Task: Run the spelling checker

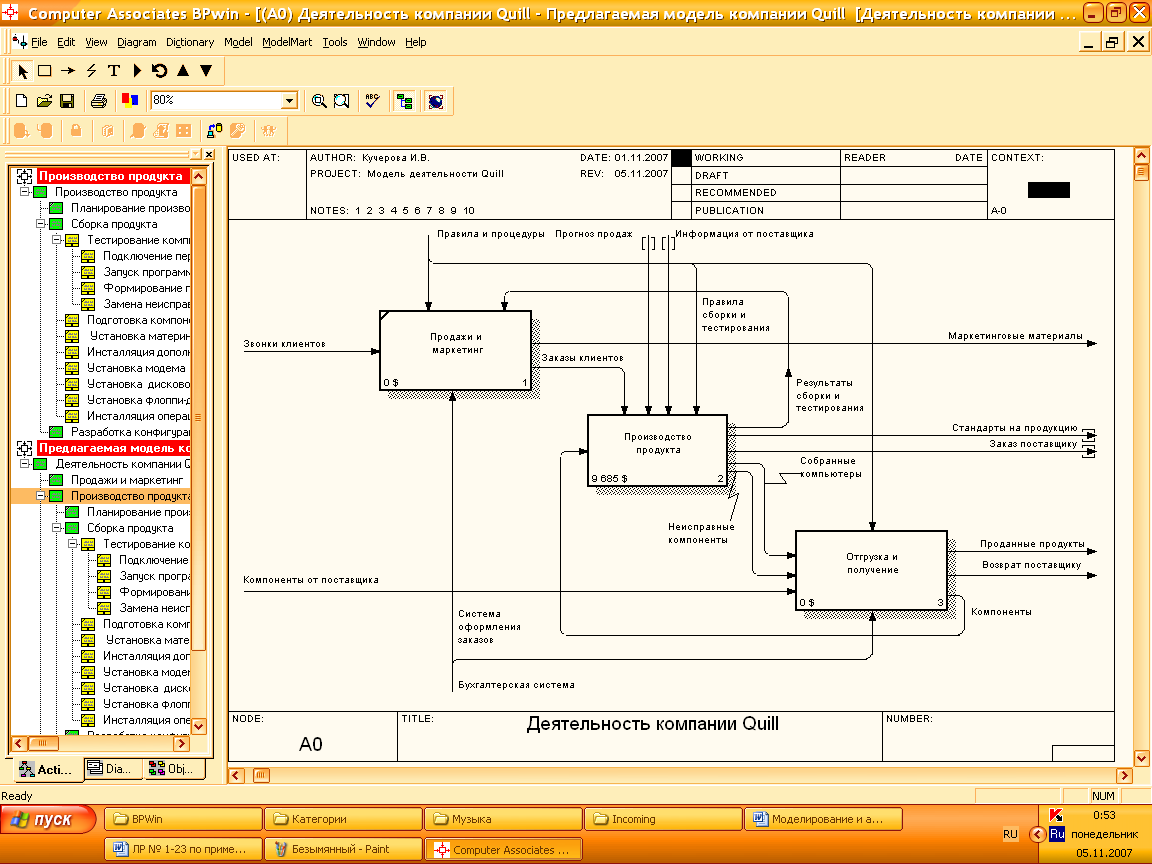Action: click(372, 101)
